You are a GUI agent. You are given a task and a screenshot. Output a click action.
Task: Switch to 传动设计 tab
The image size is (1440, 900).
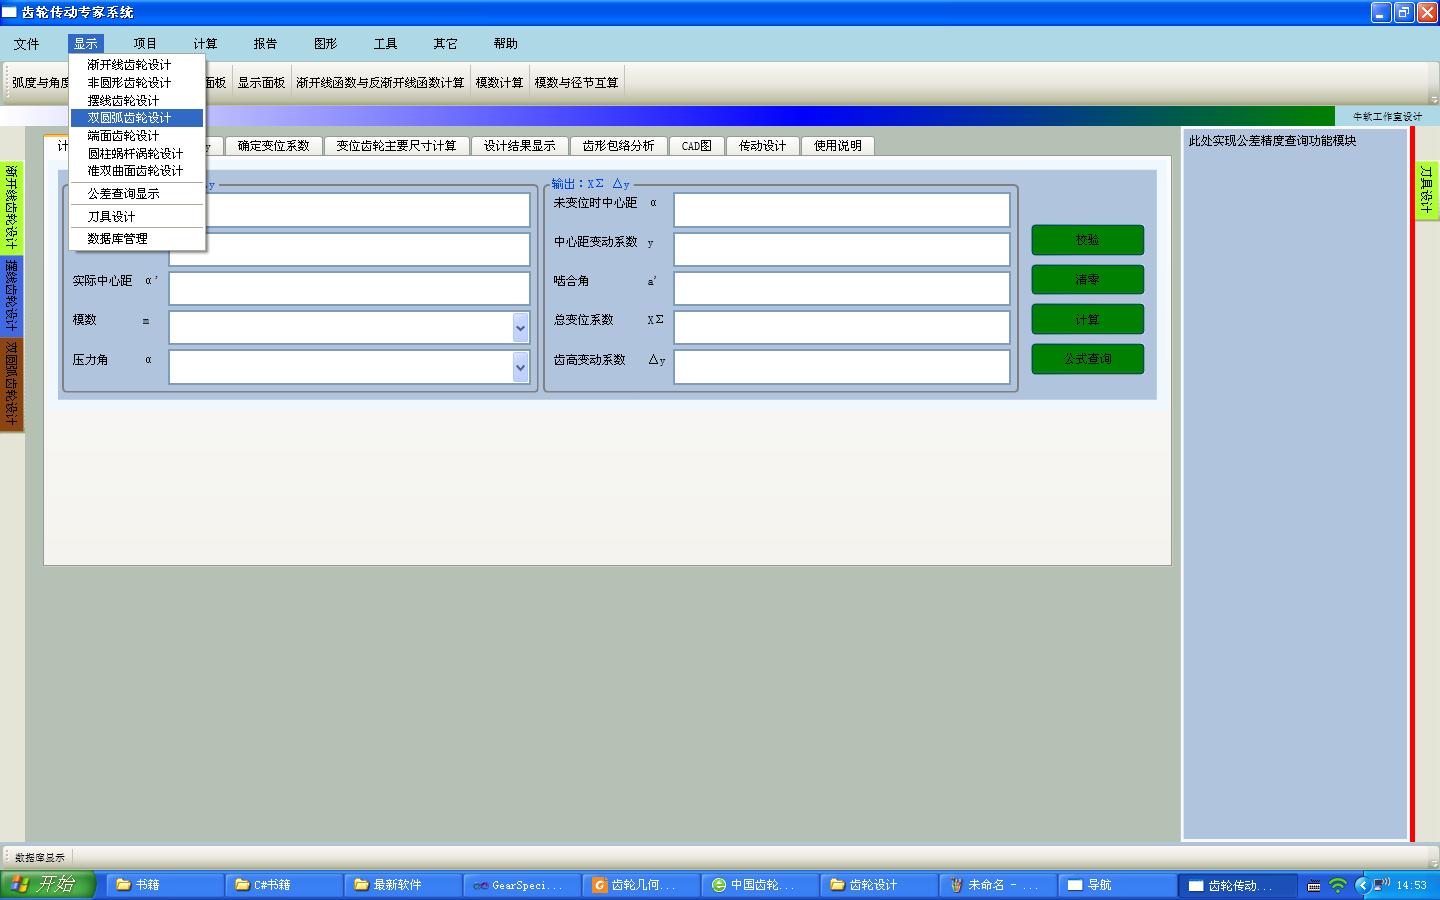tap(762, 146)
